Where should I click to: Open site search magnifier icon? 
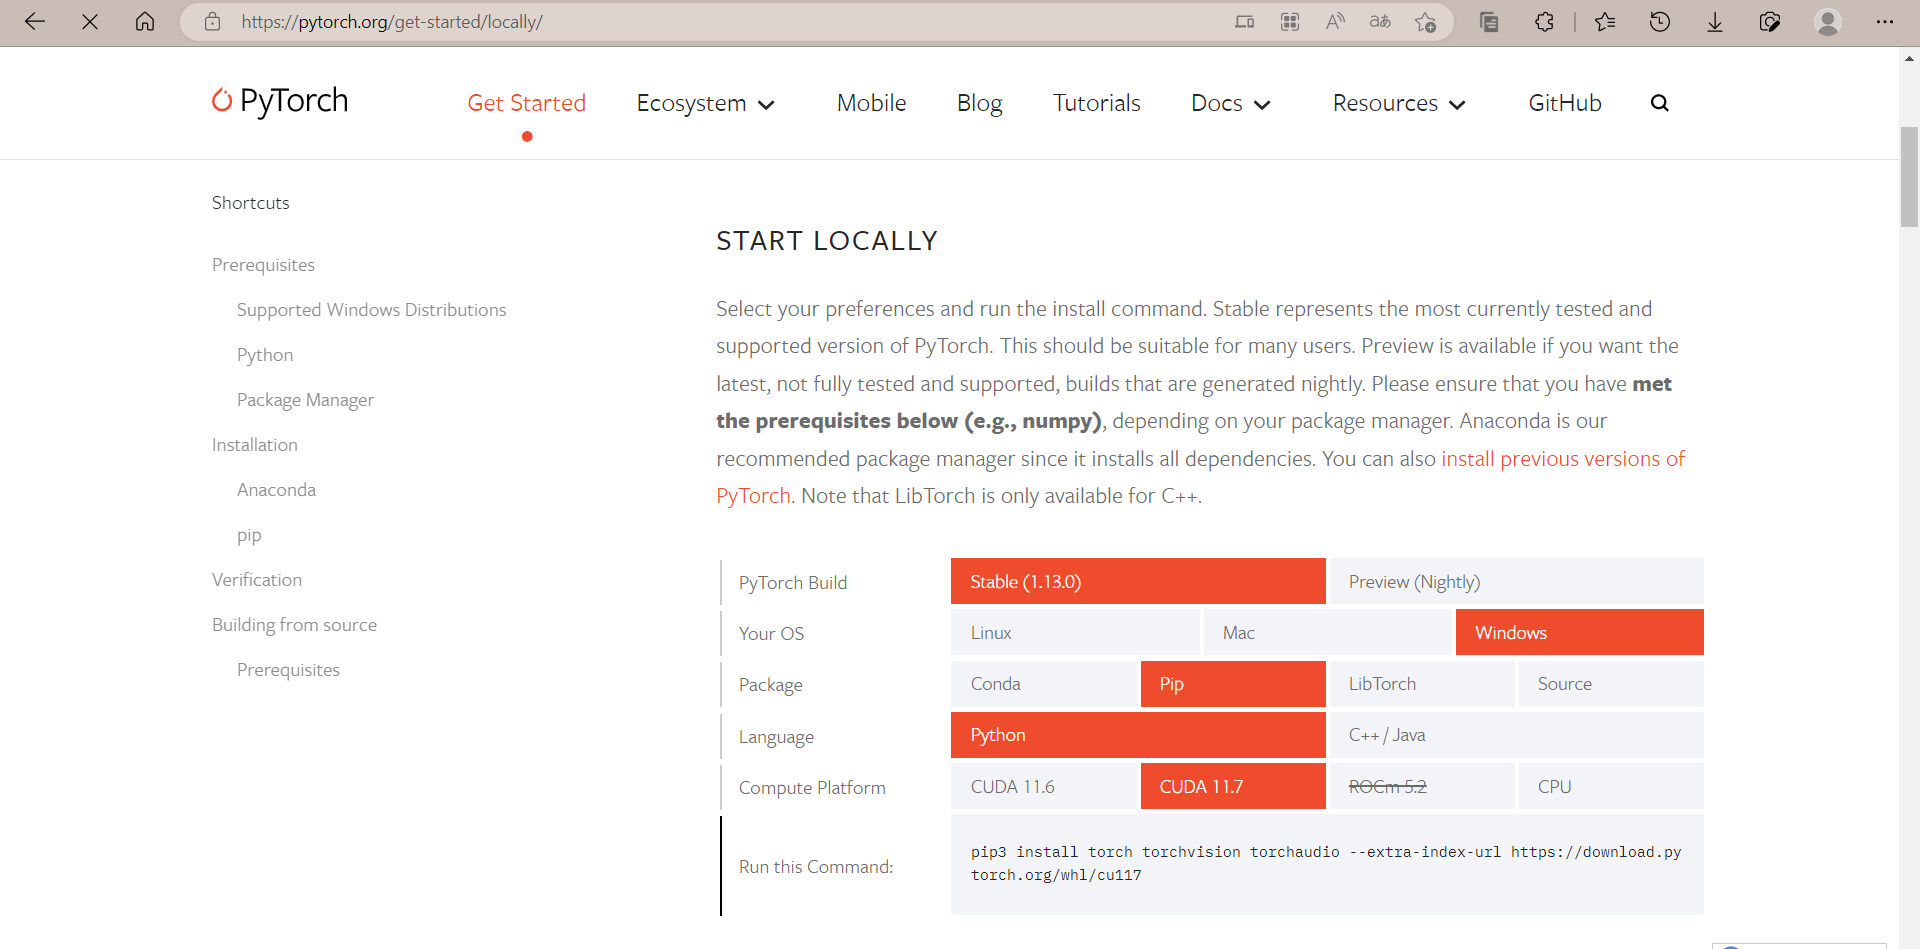point(1660,103)
